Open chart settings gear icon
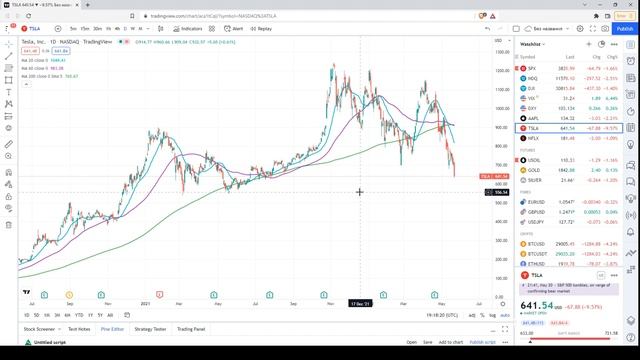The height and width of the screenshot is (360, 640). point(580,29)
